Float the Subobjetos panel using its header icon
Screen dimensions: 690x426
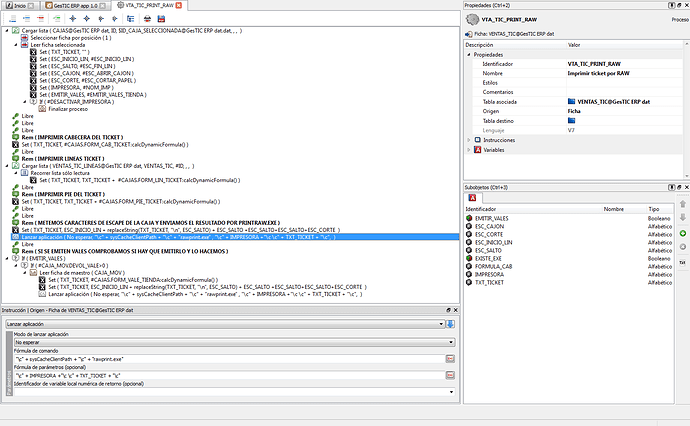(679, 187)
